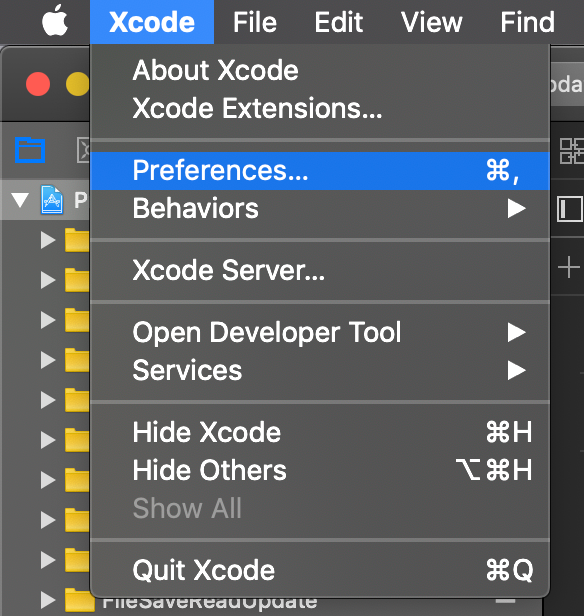The height and width of the screenshot is (616, 584).
Task: Click the FileSaveReadUpdate folder icon
Action: (80, 600)
